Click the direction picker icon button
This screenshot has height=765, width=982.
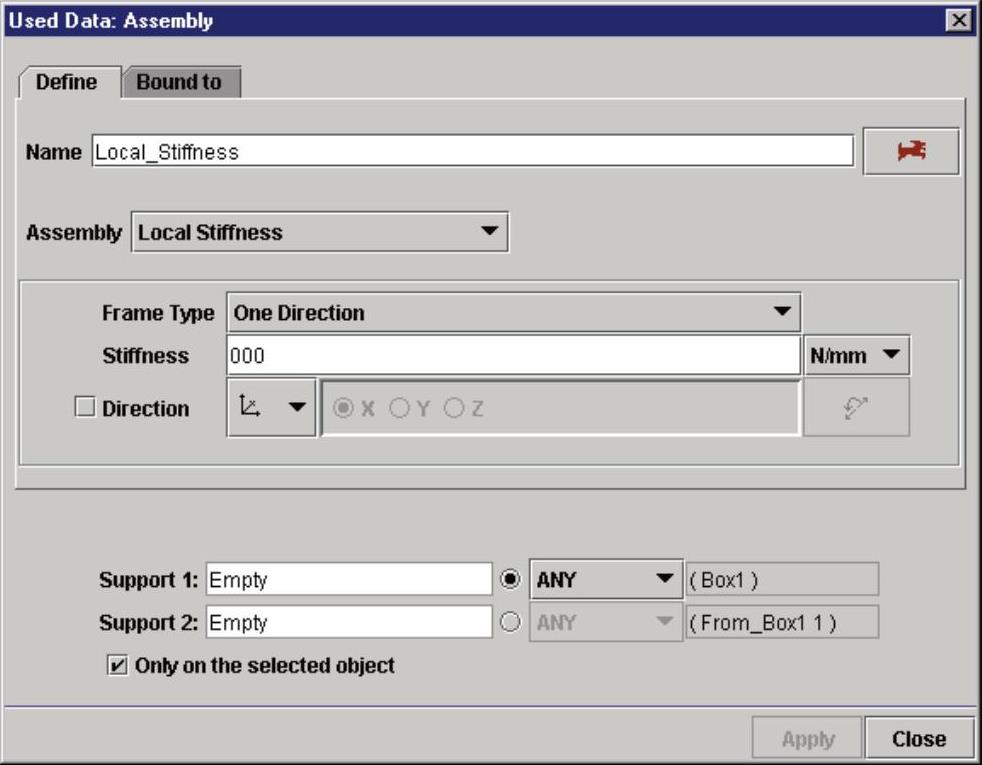click(856, 408)
